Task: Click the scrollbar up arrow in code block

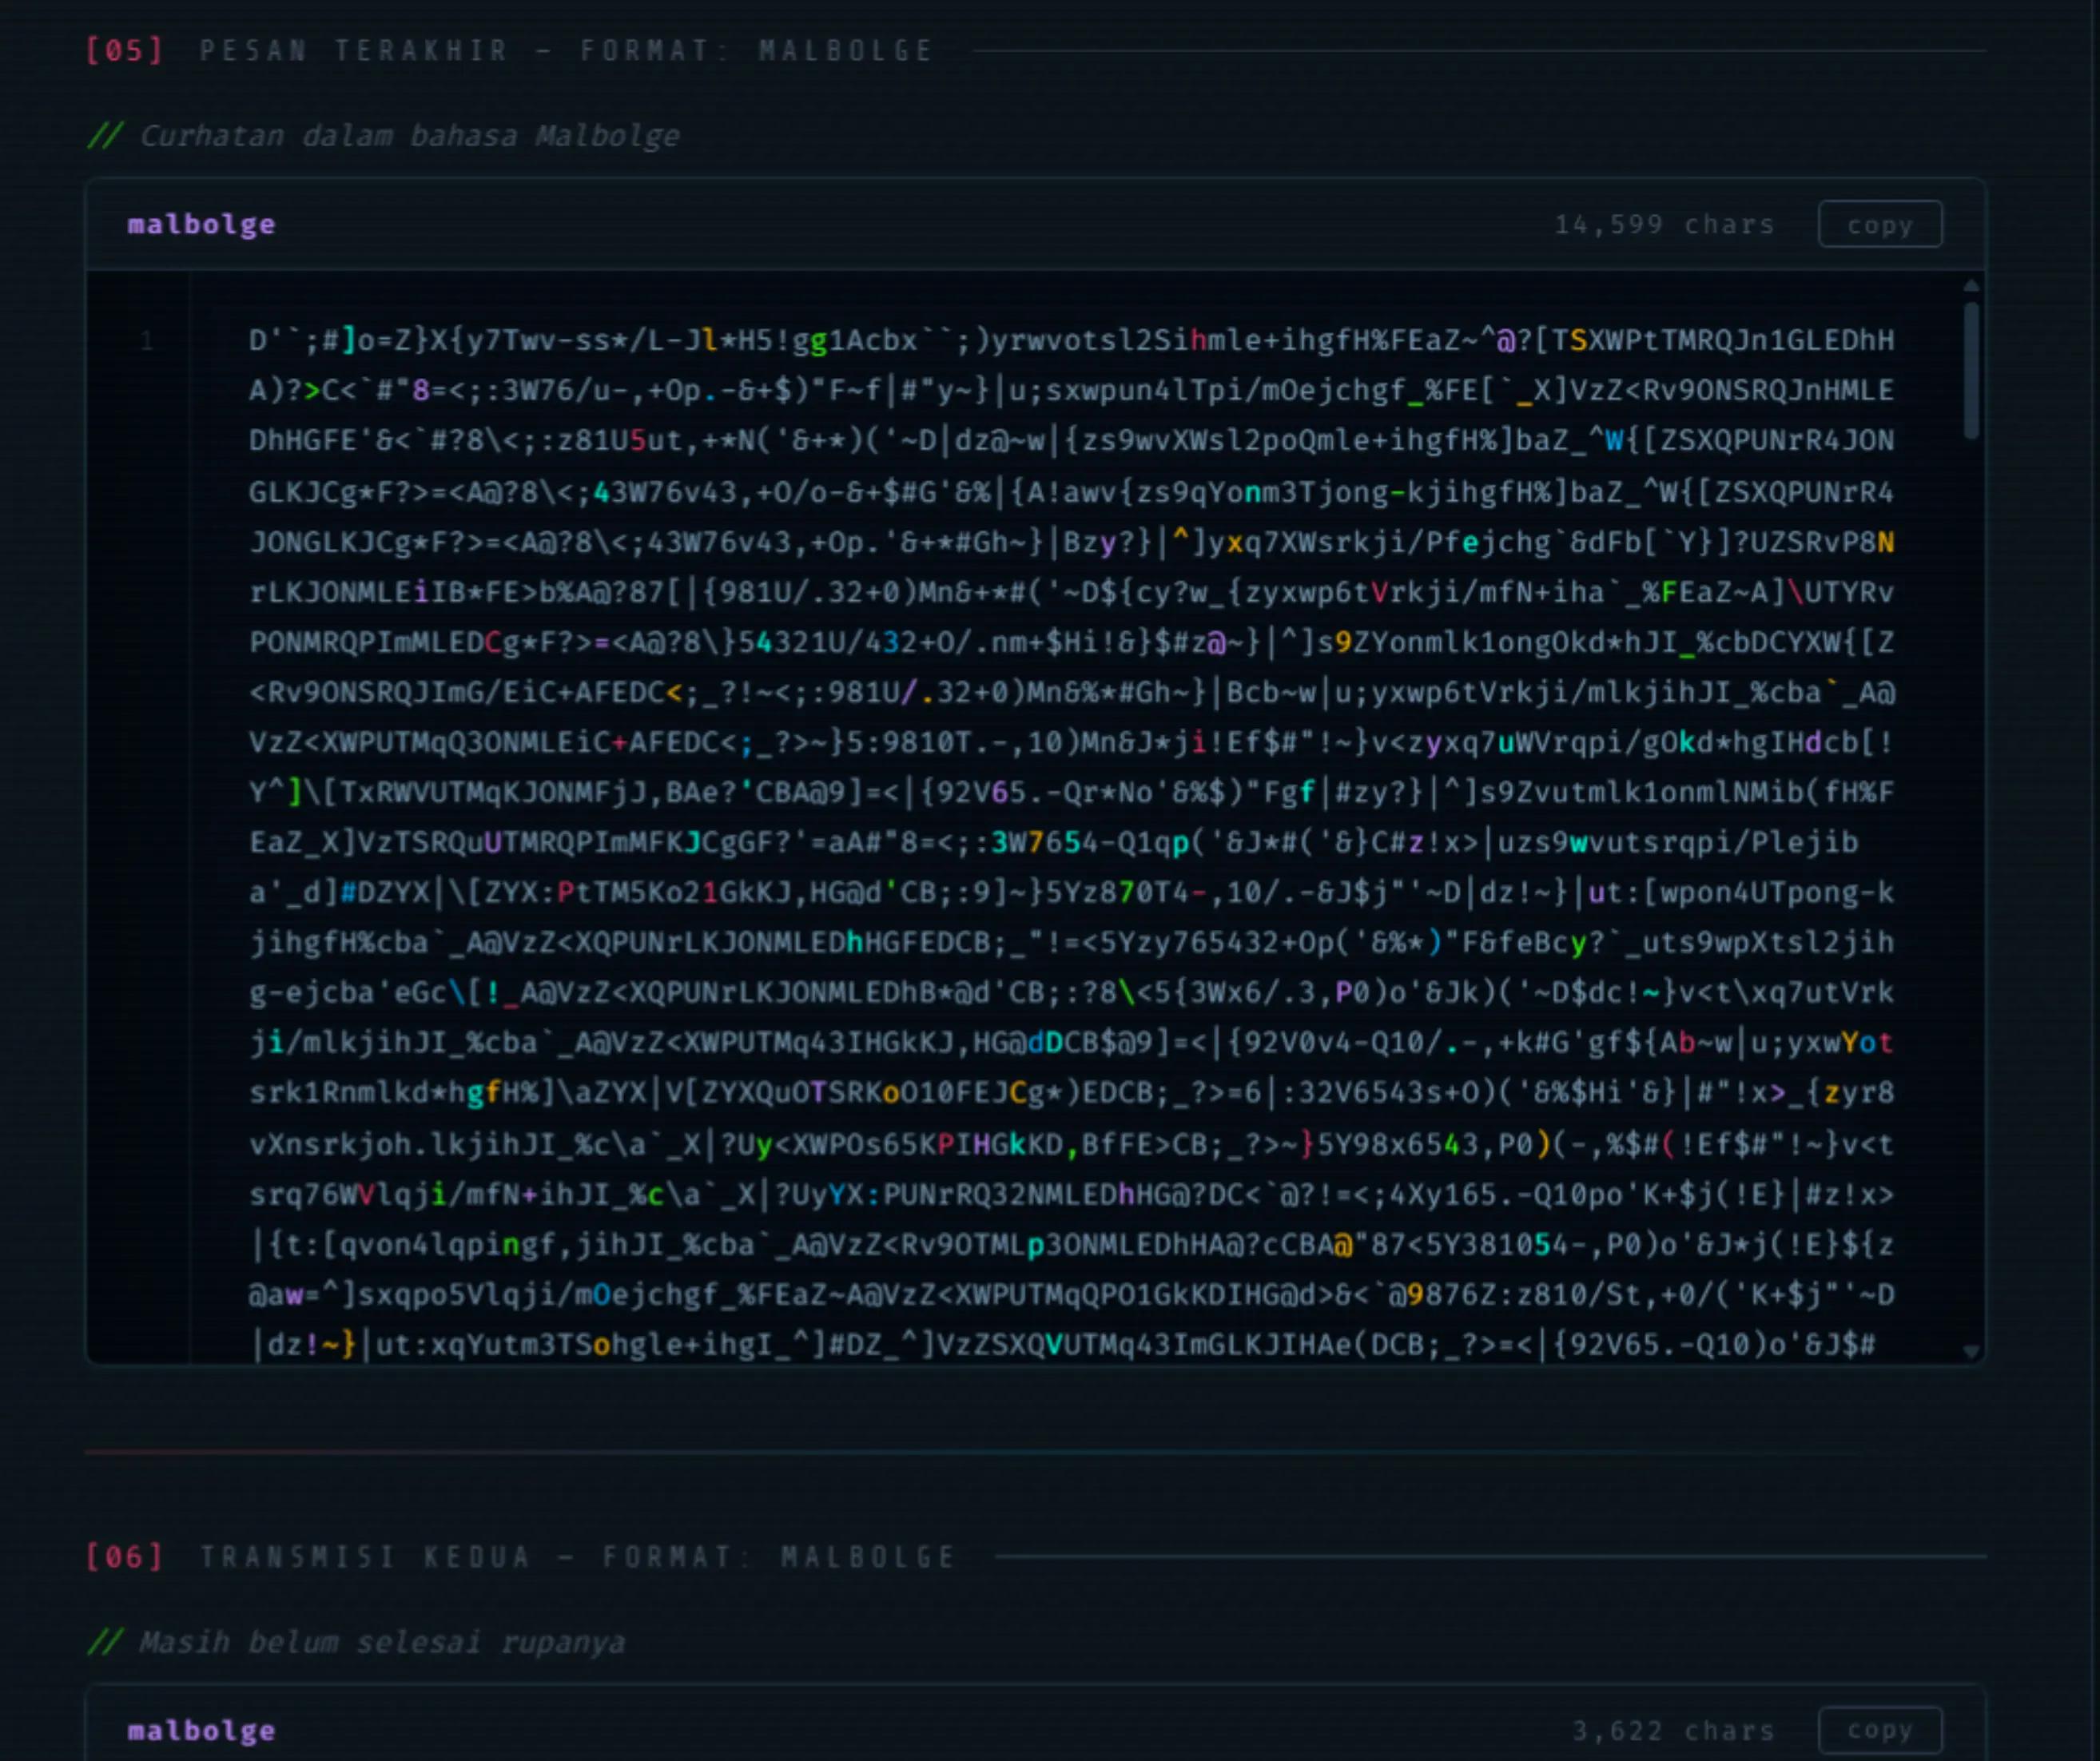Action: pos(1971,286)
